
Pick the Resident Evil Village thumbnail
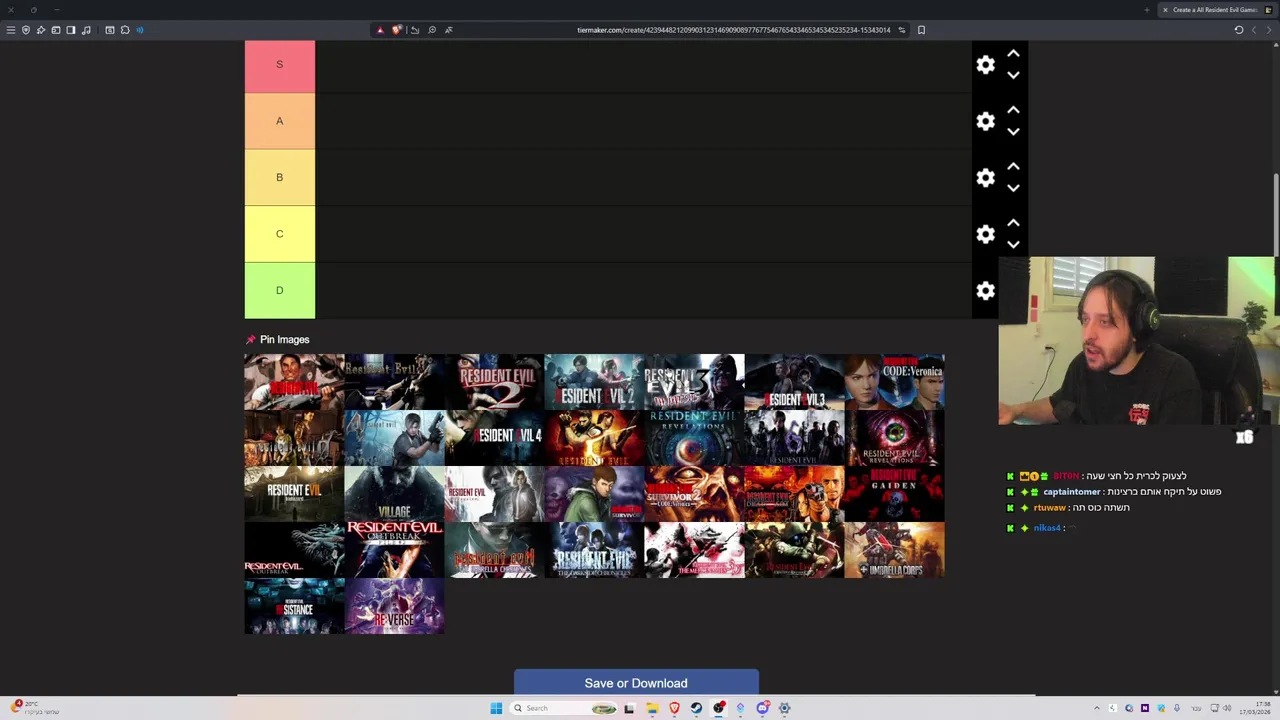[394, 494]
